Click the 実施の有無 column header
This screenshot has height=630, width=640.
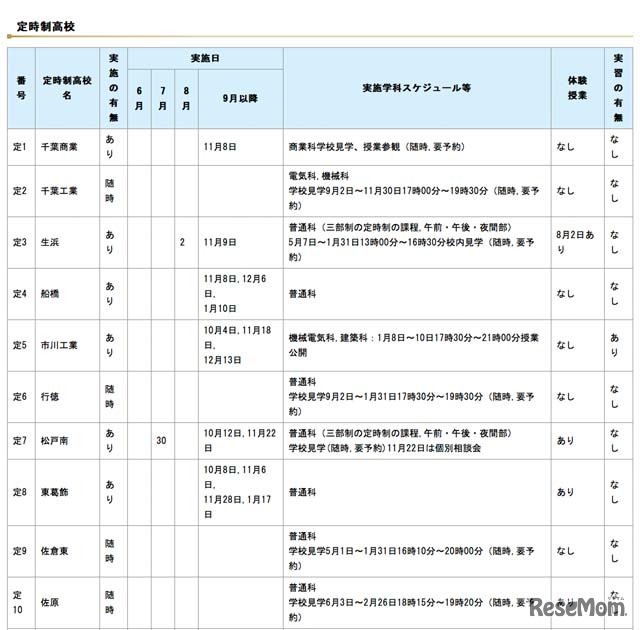pos(113,88)
